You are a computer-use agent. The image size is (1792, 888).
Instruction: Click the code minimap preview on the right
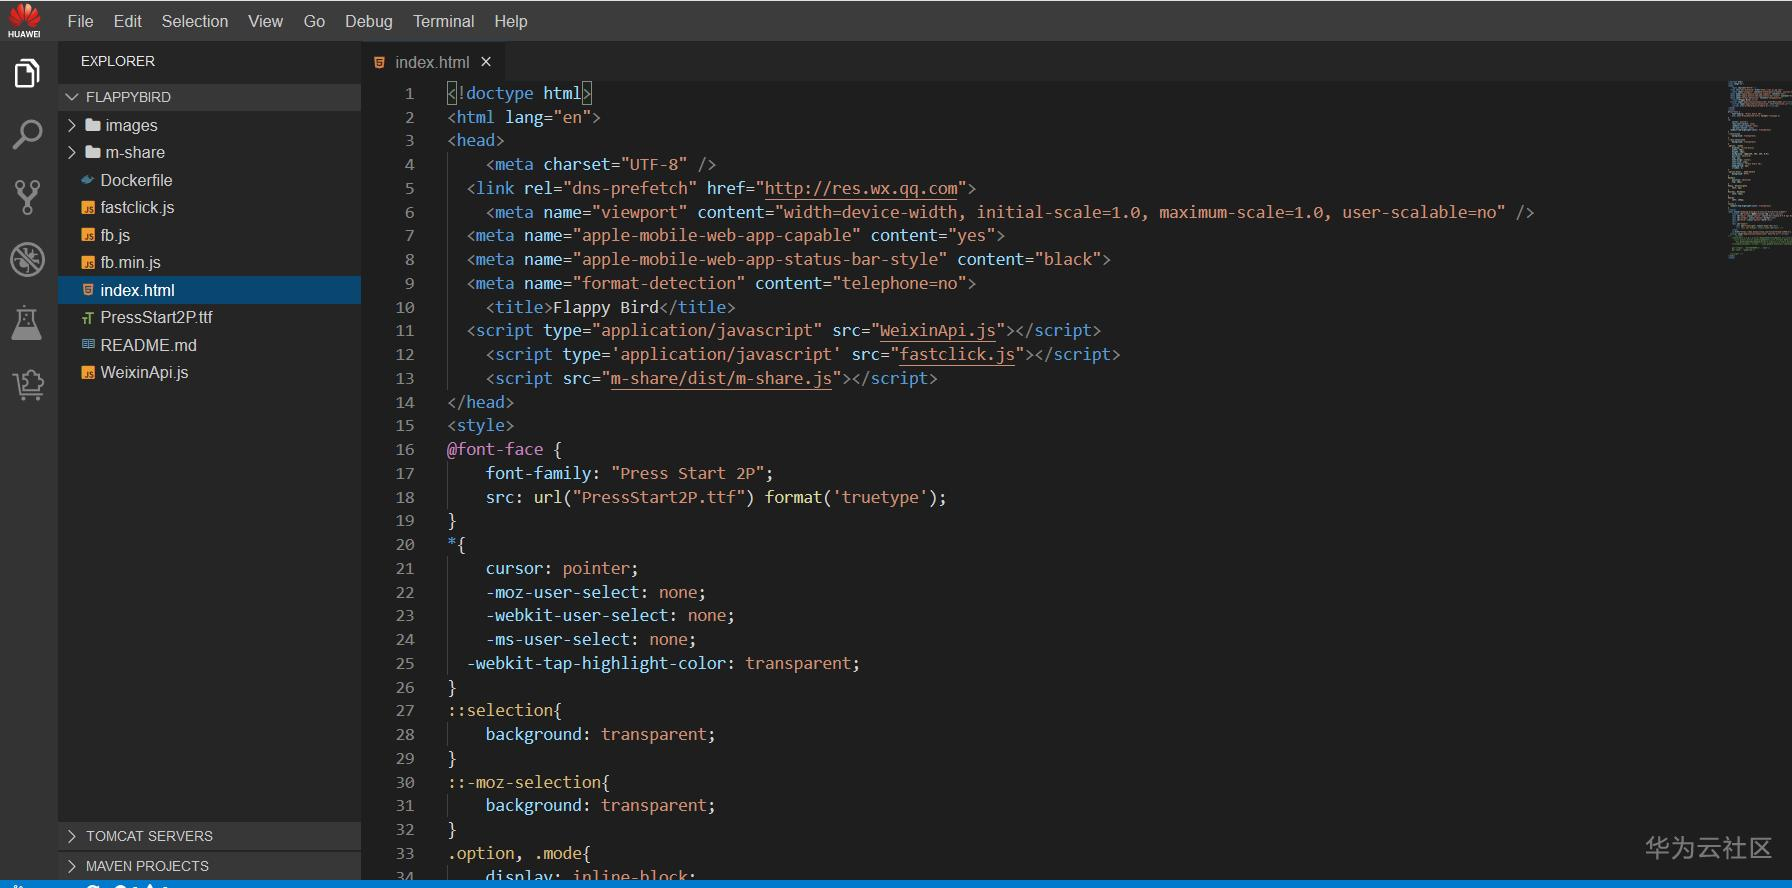(1757, 170)
